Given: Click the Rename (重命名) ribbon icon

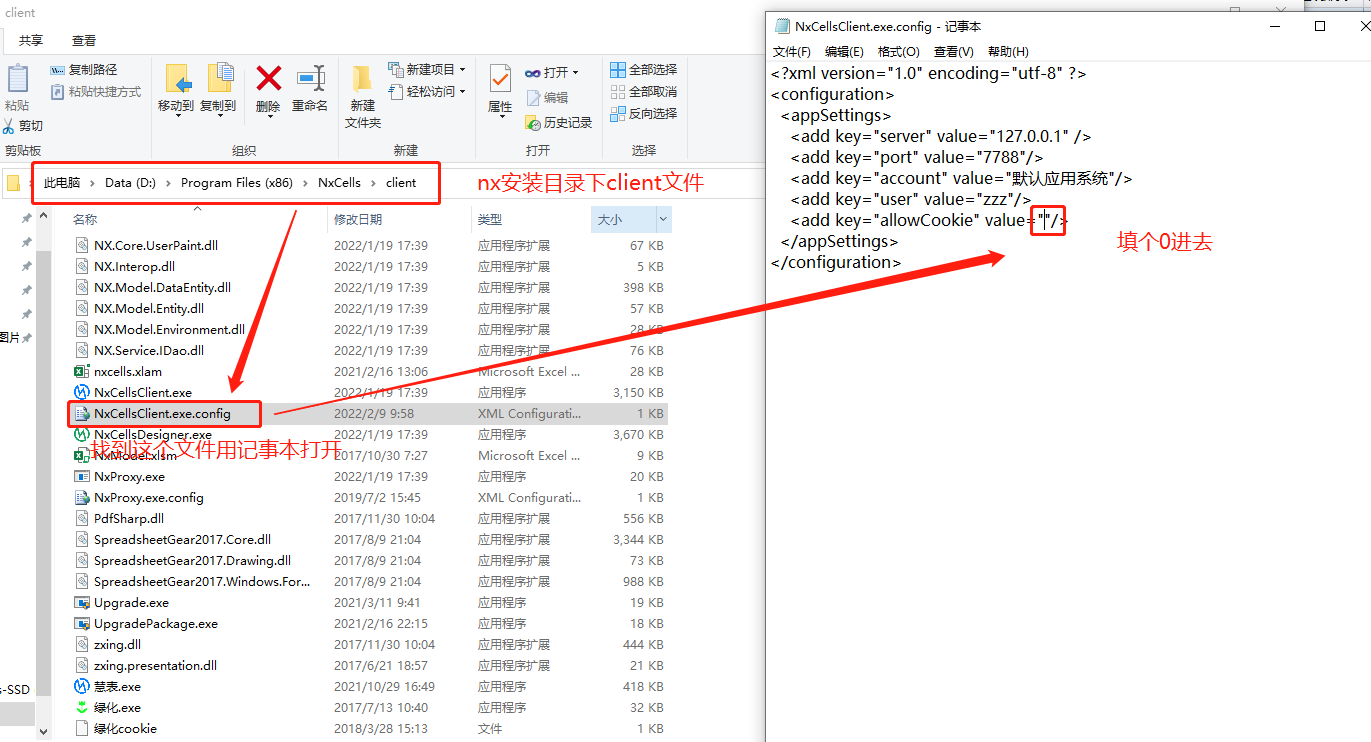Looking at the screenshot, I should (310, 80).
